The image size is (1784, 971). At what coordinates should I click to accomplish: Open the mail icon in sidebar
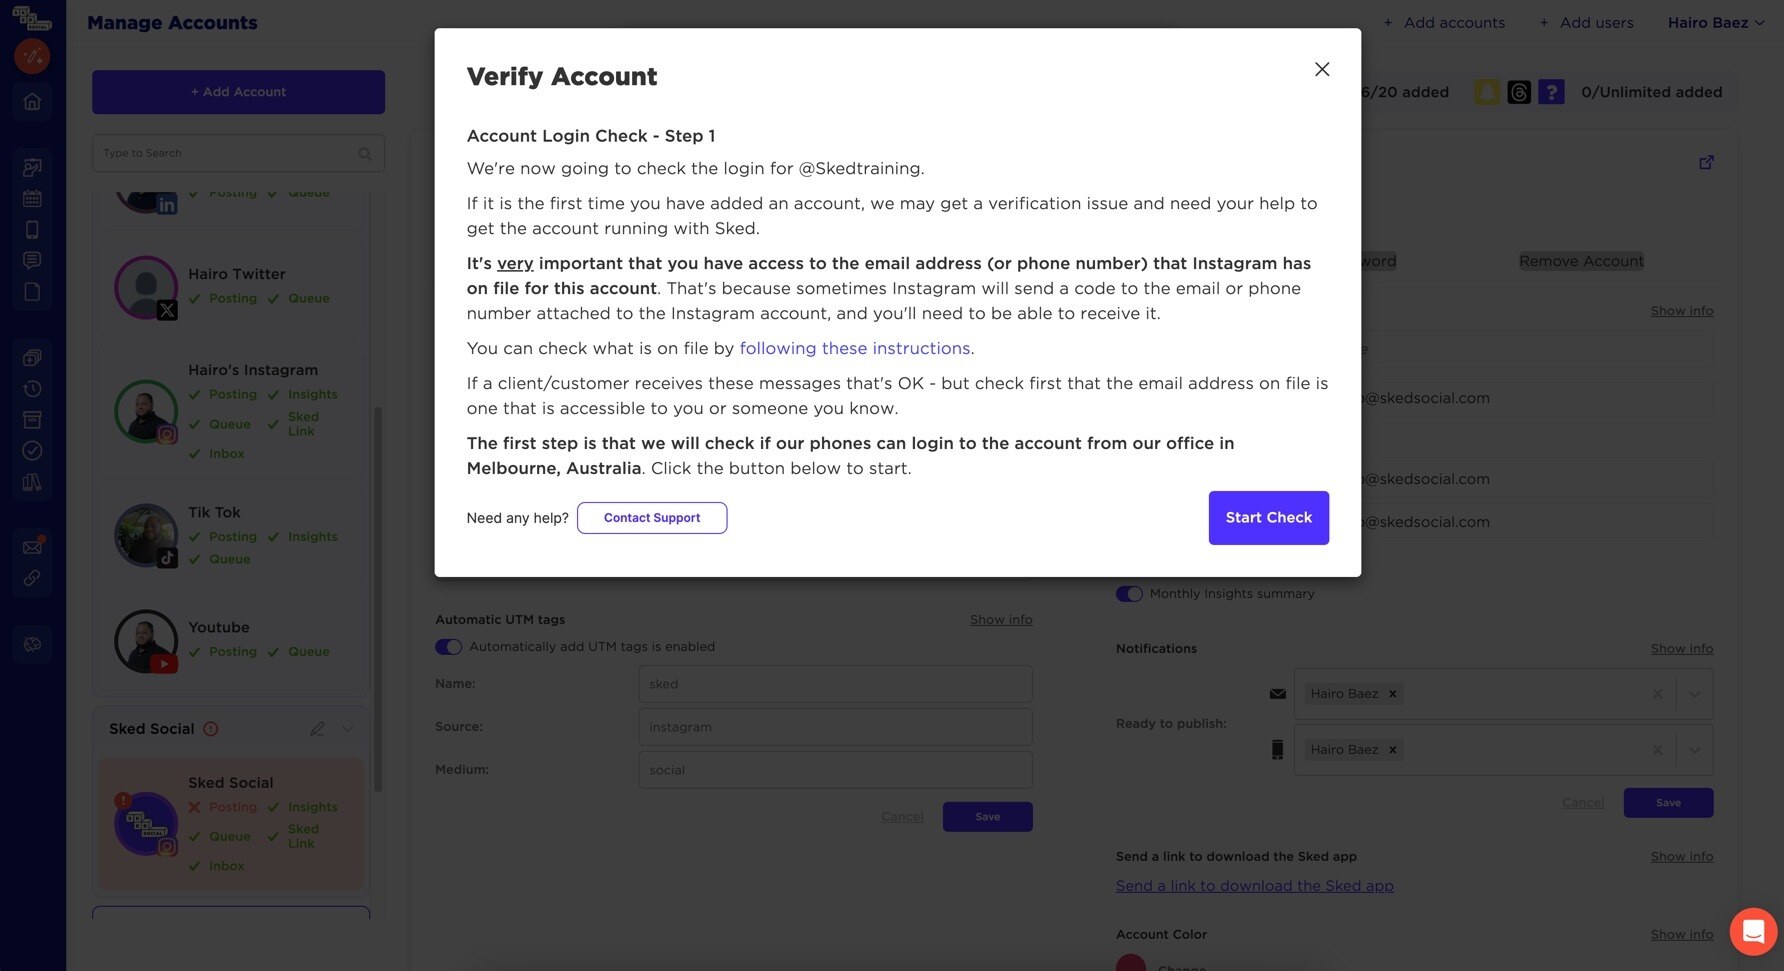[32, 546]
